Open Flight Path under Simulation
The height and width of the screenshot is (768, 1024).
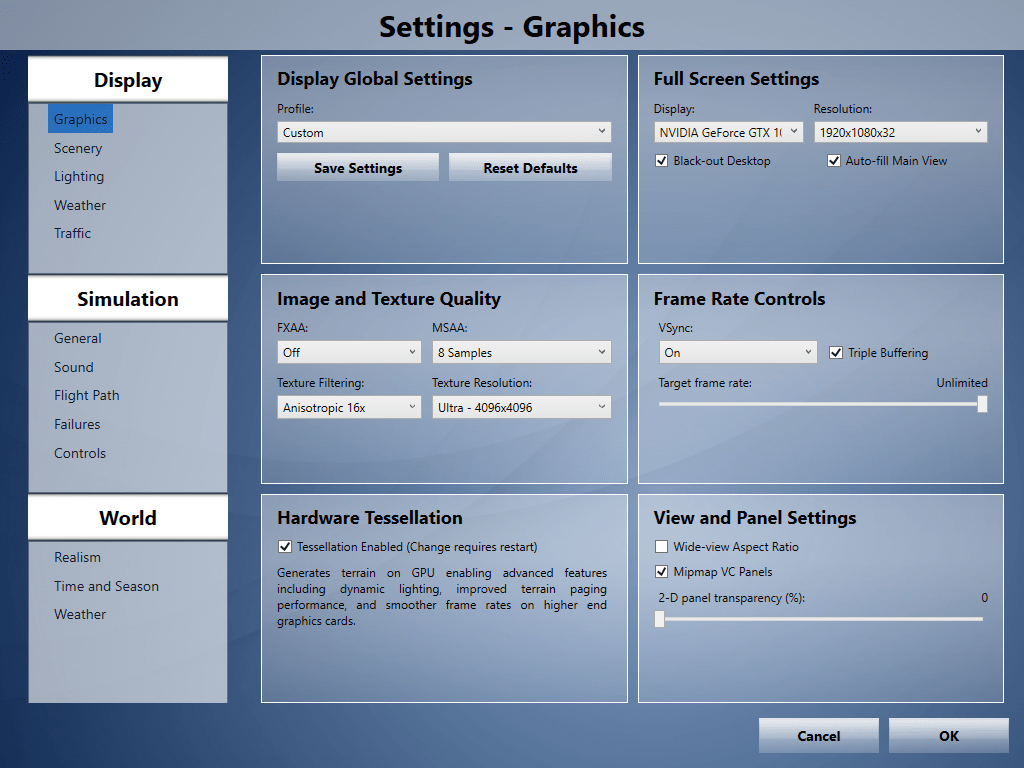click(x=87, y=395)
